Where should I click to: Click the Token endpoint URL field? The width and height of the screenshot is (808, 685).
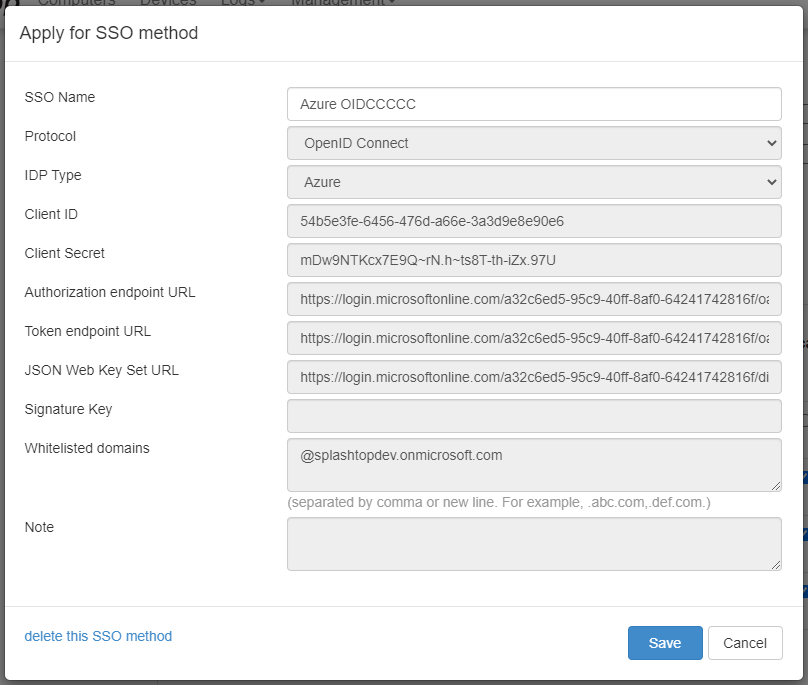[x=534, y=338]
